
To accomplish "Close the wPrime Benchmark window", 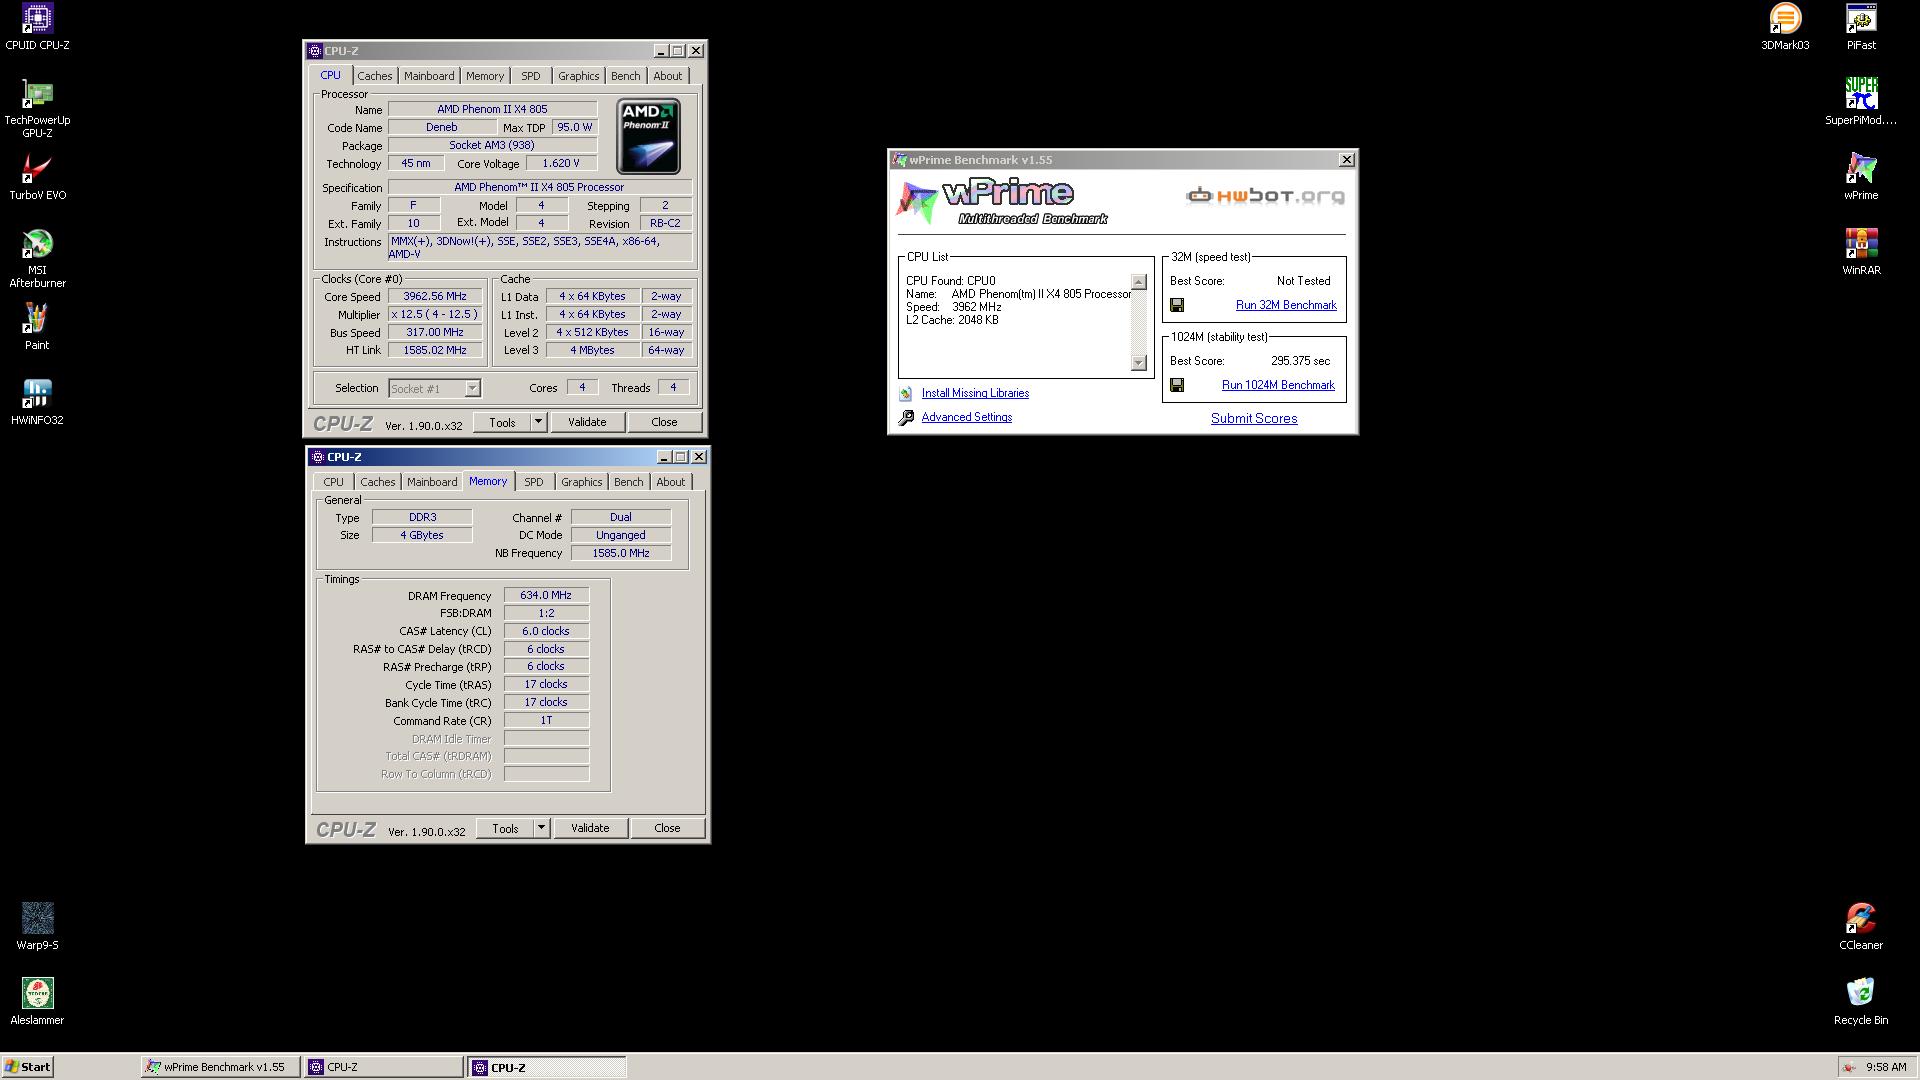I will 1346,160.
